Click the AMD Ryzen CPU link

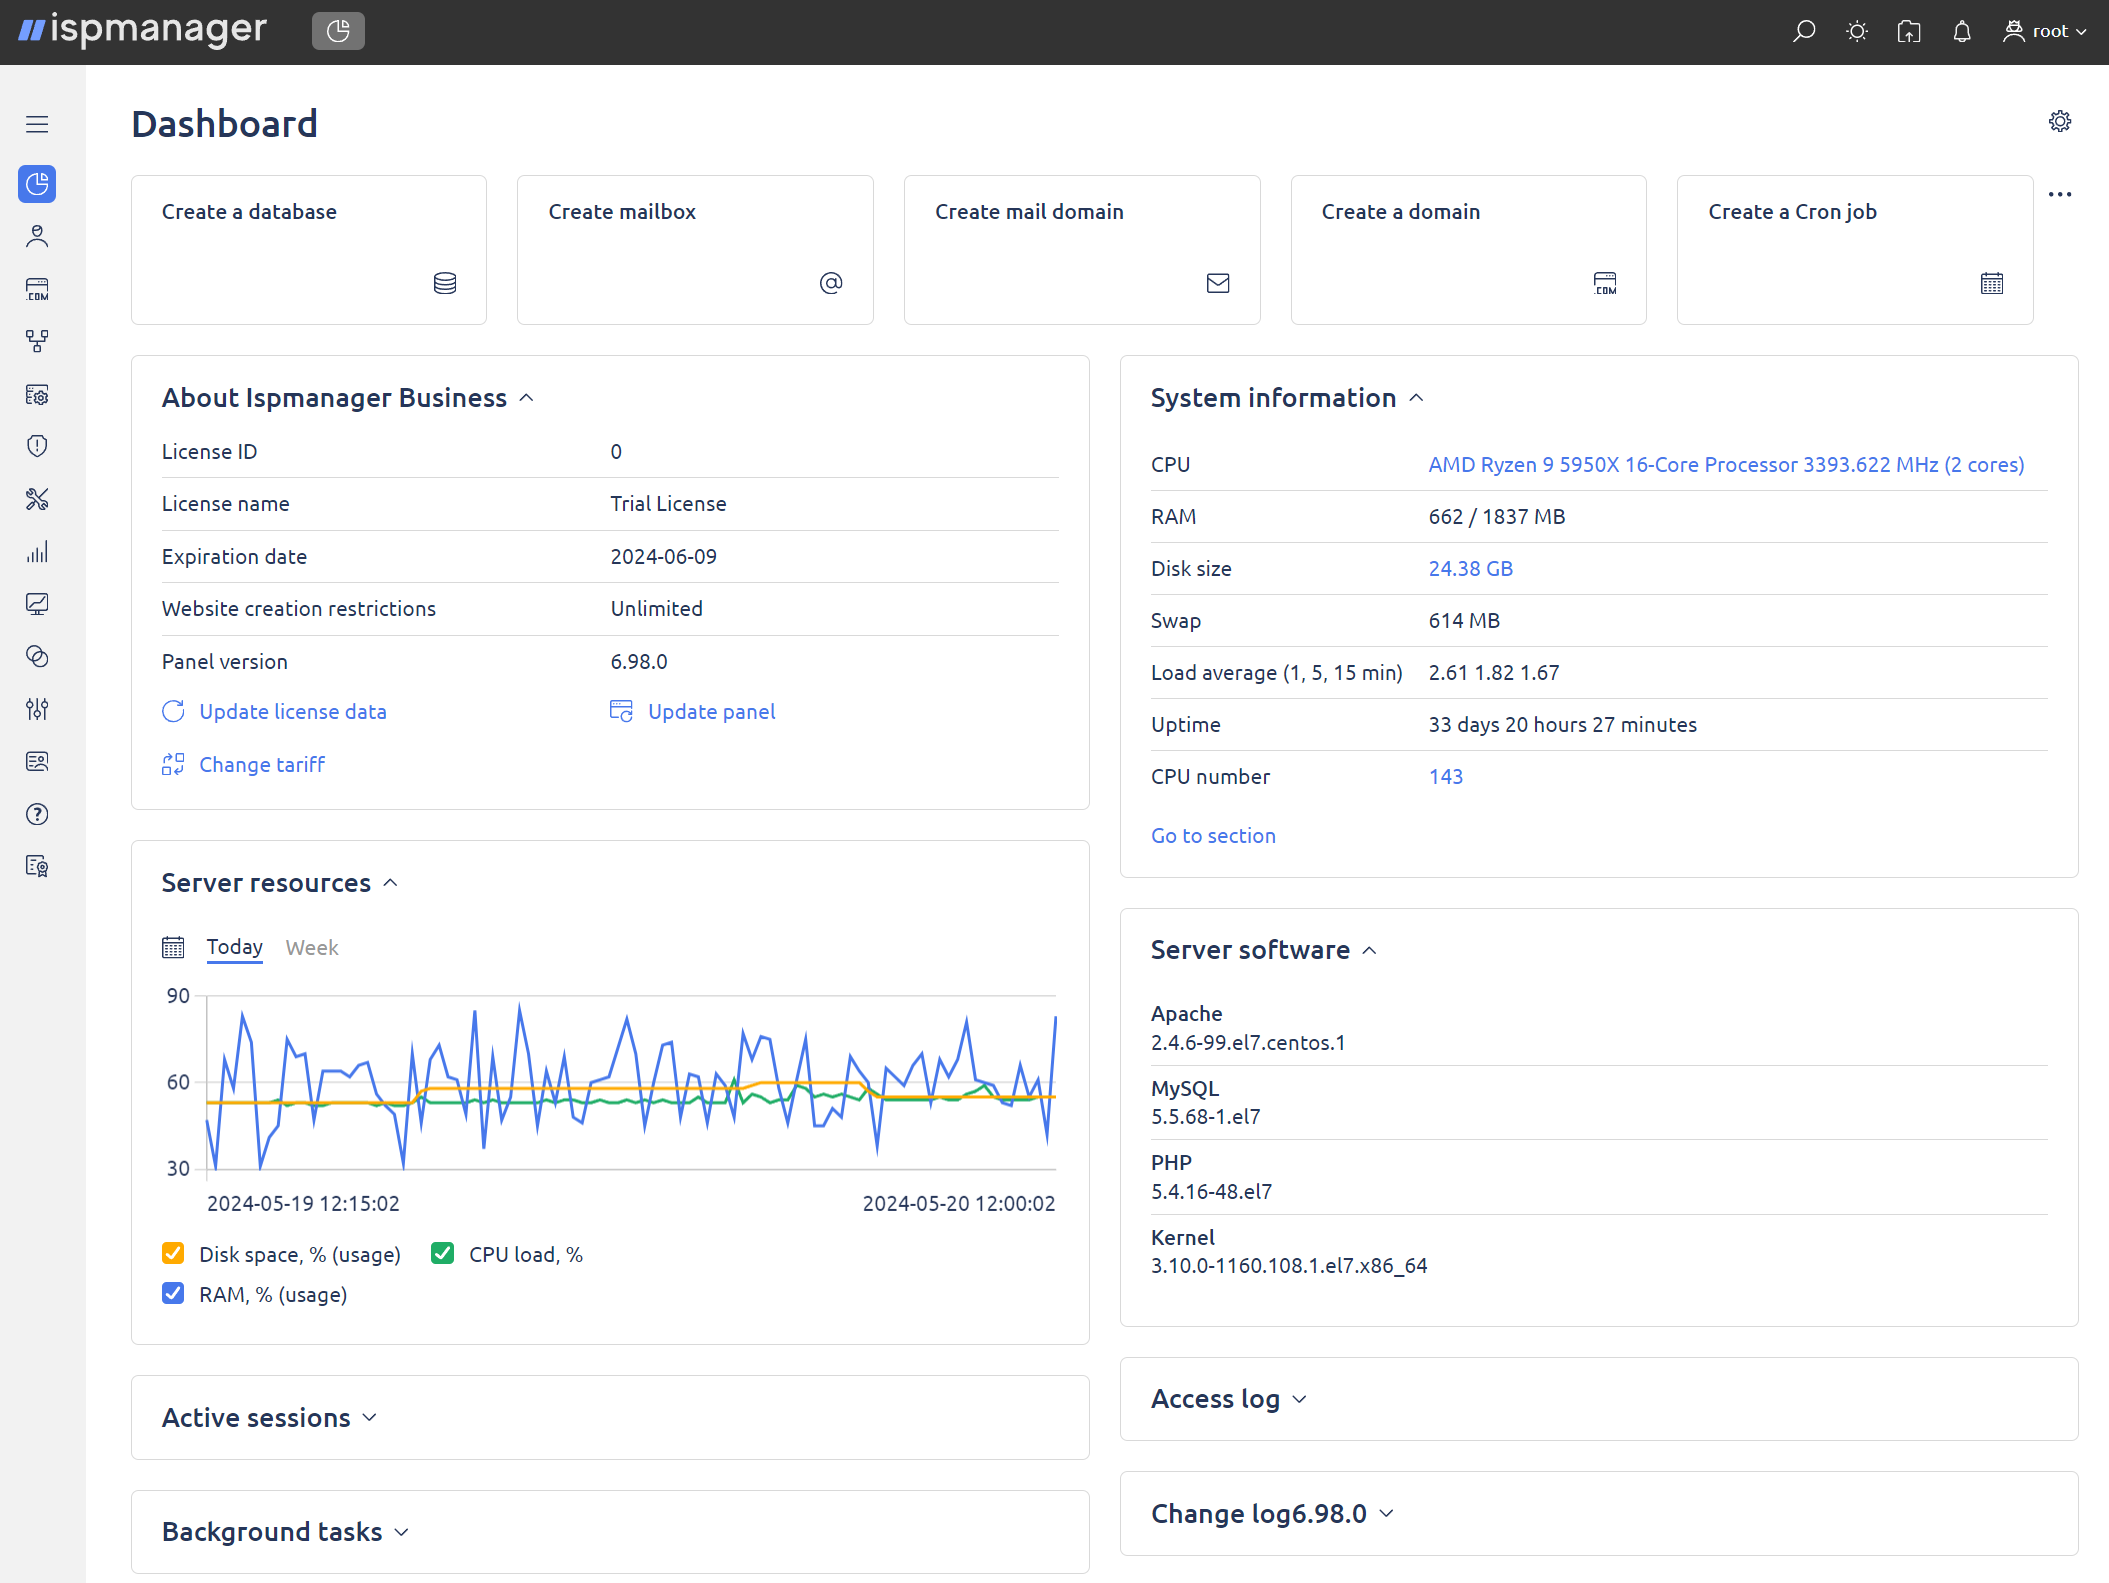(x=1726, y=465)
